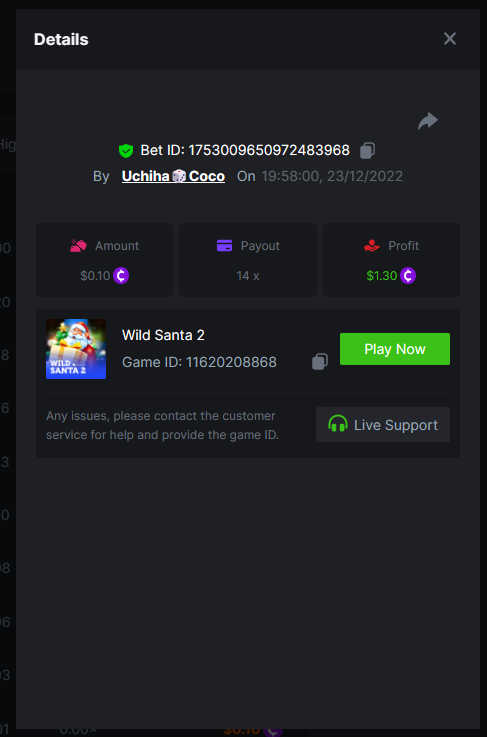
Task: Click the green $1.30 profit value
Action: pyautogui.click(x=382, y=275)
